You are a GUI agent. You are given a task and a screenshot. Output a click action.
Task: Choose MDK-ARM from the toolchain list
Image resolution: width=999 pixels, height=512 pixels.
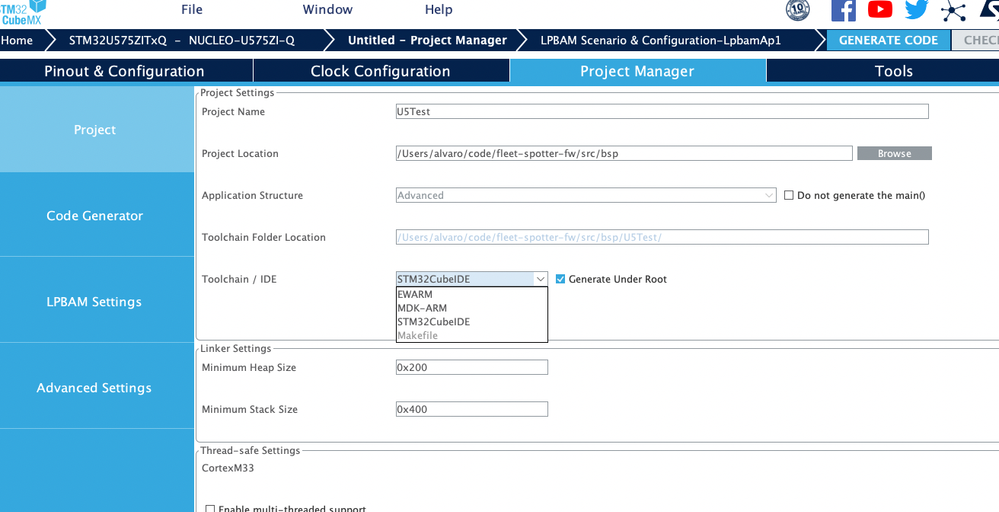point(471,308)
